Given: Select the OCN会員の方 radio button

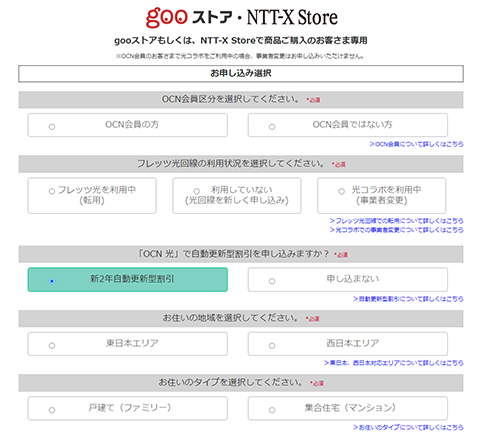Looking at the screenshot, I should [52, 127].
